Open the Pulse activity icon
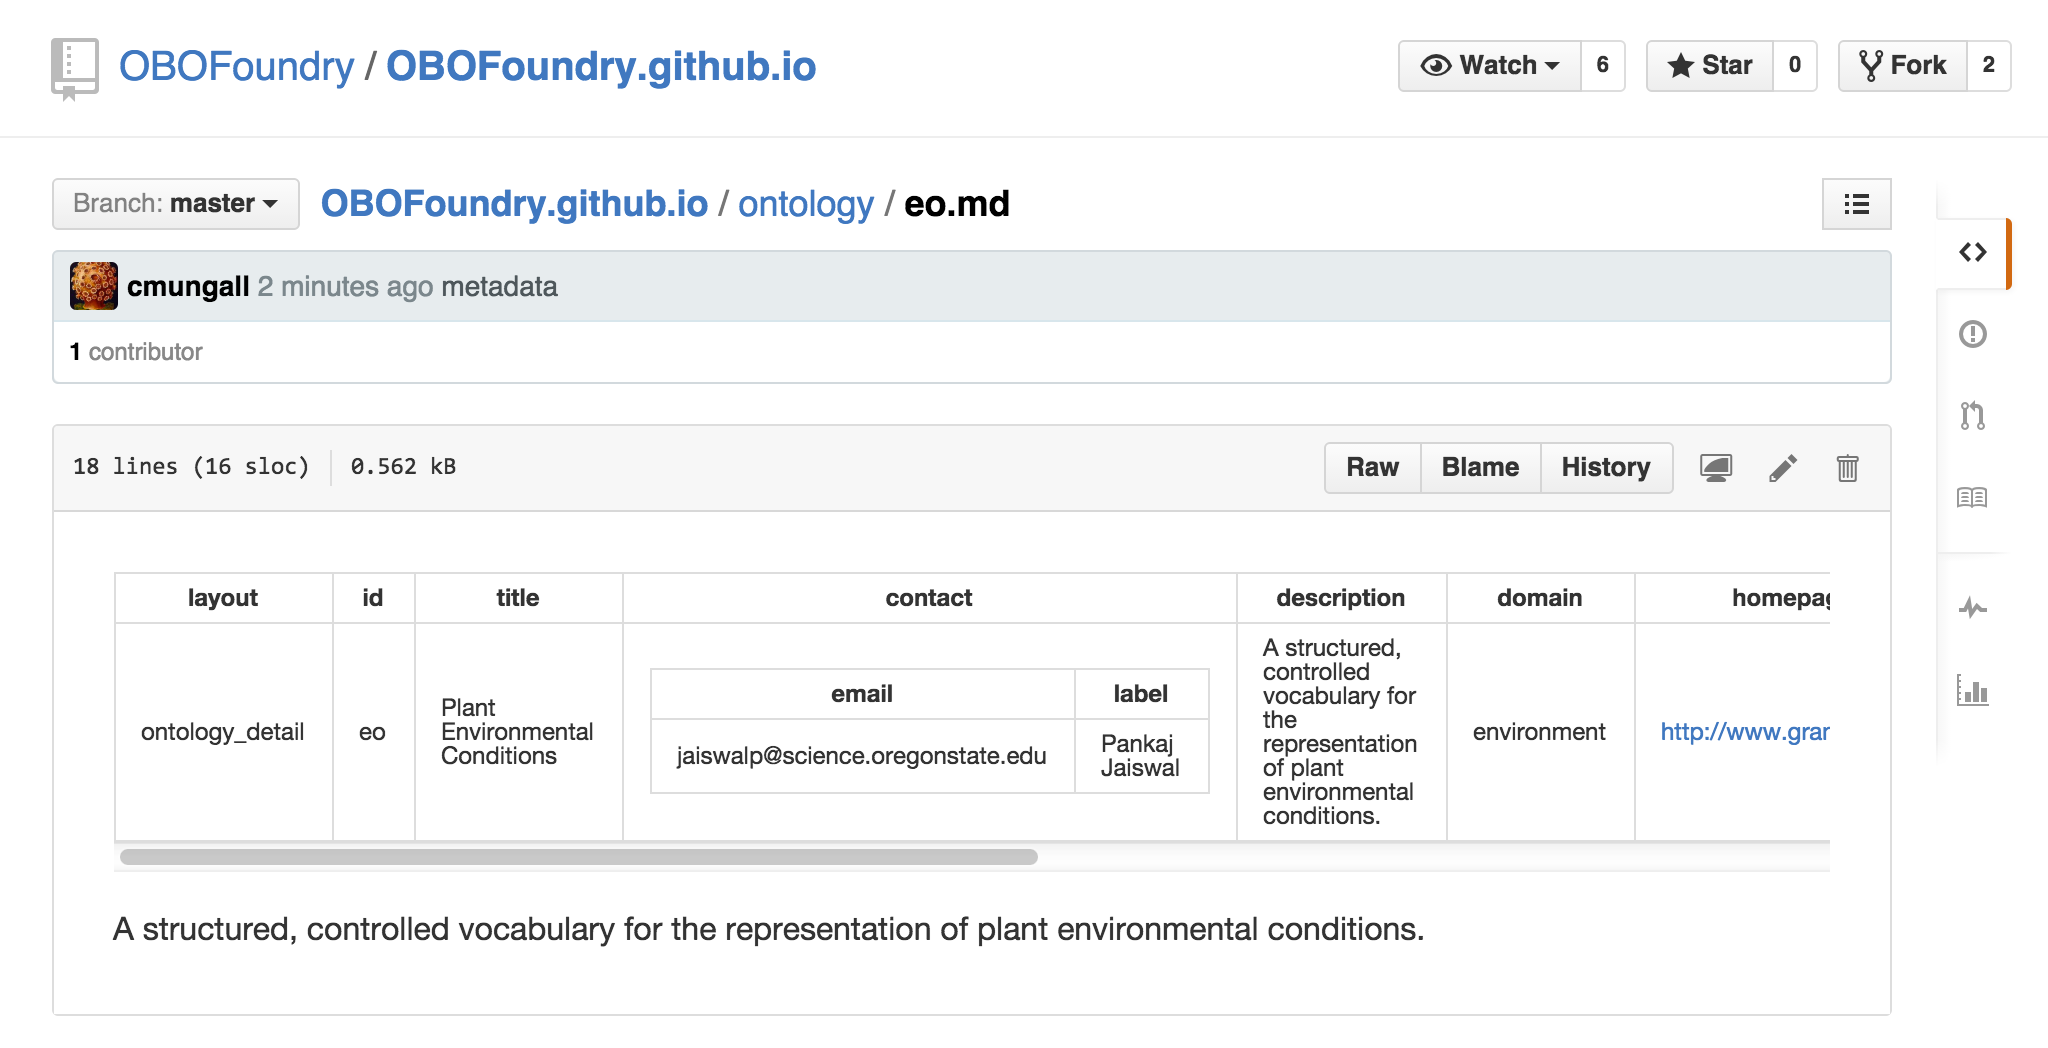The width and height of the screenshot is (2048, 1048). coord(1972,608)
